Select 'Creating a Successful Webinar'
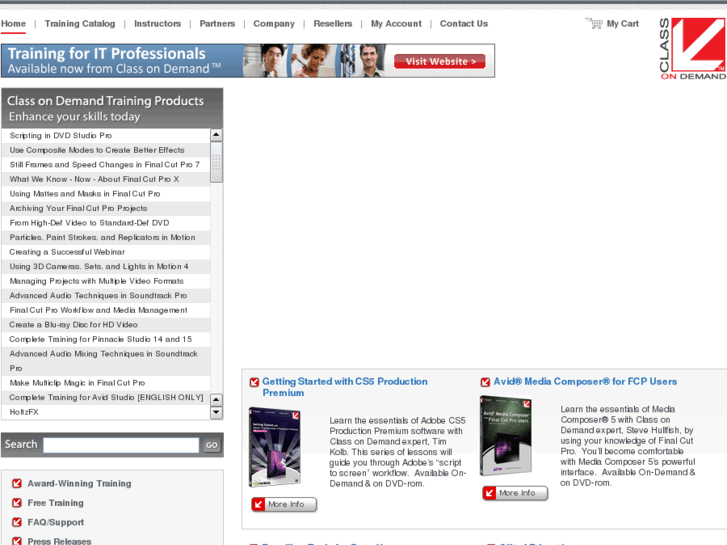The width and height of the screenshot is (727, 545). (x=106, y=252)
